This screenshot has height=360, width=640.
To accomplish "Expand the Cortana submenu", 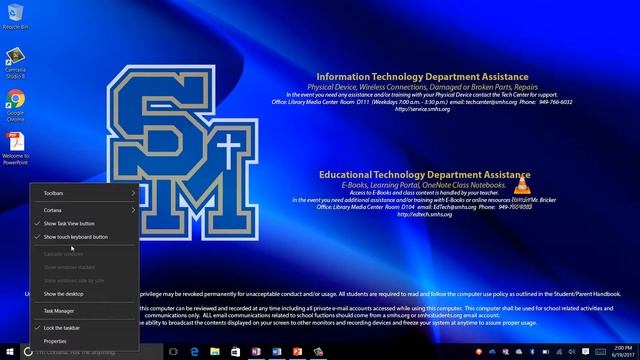I will pos(84,210).
